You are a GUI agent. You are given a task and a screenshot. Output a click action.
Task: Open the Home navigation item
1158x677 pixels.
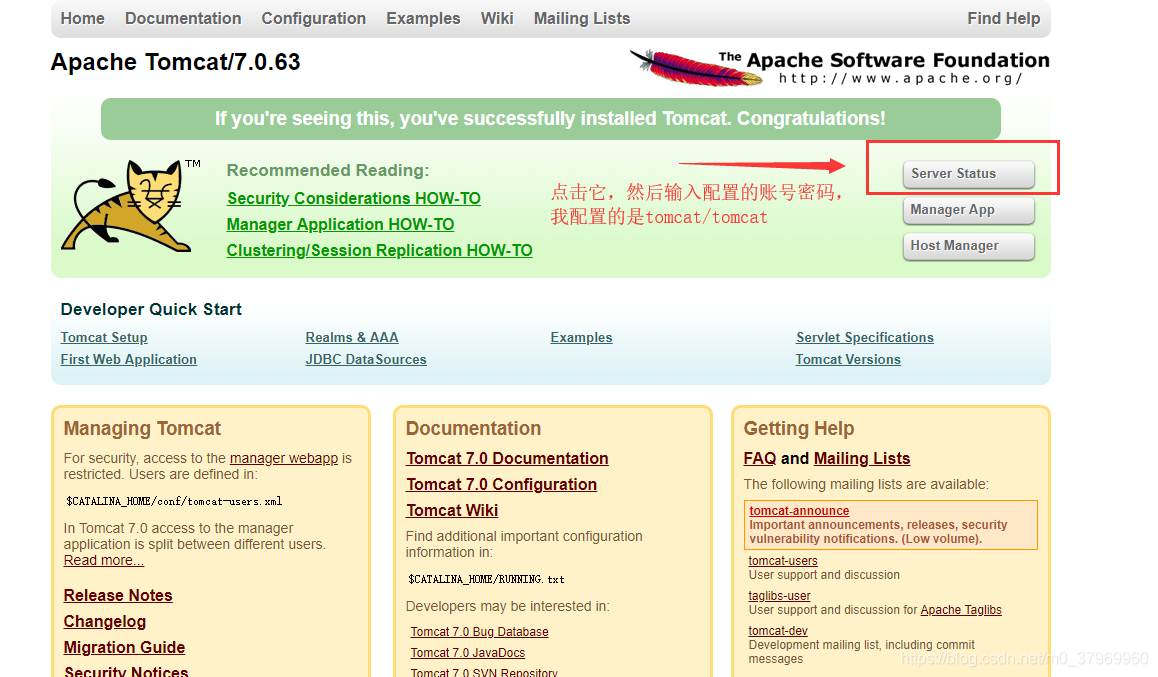[x=83, y=18]
